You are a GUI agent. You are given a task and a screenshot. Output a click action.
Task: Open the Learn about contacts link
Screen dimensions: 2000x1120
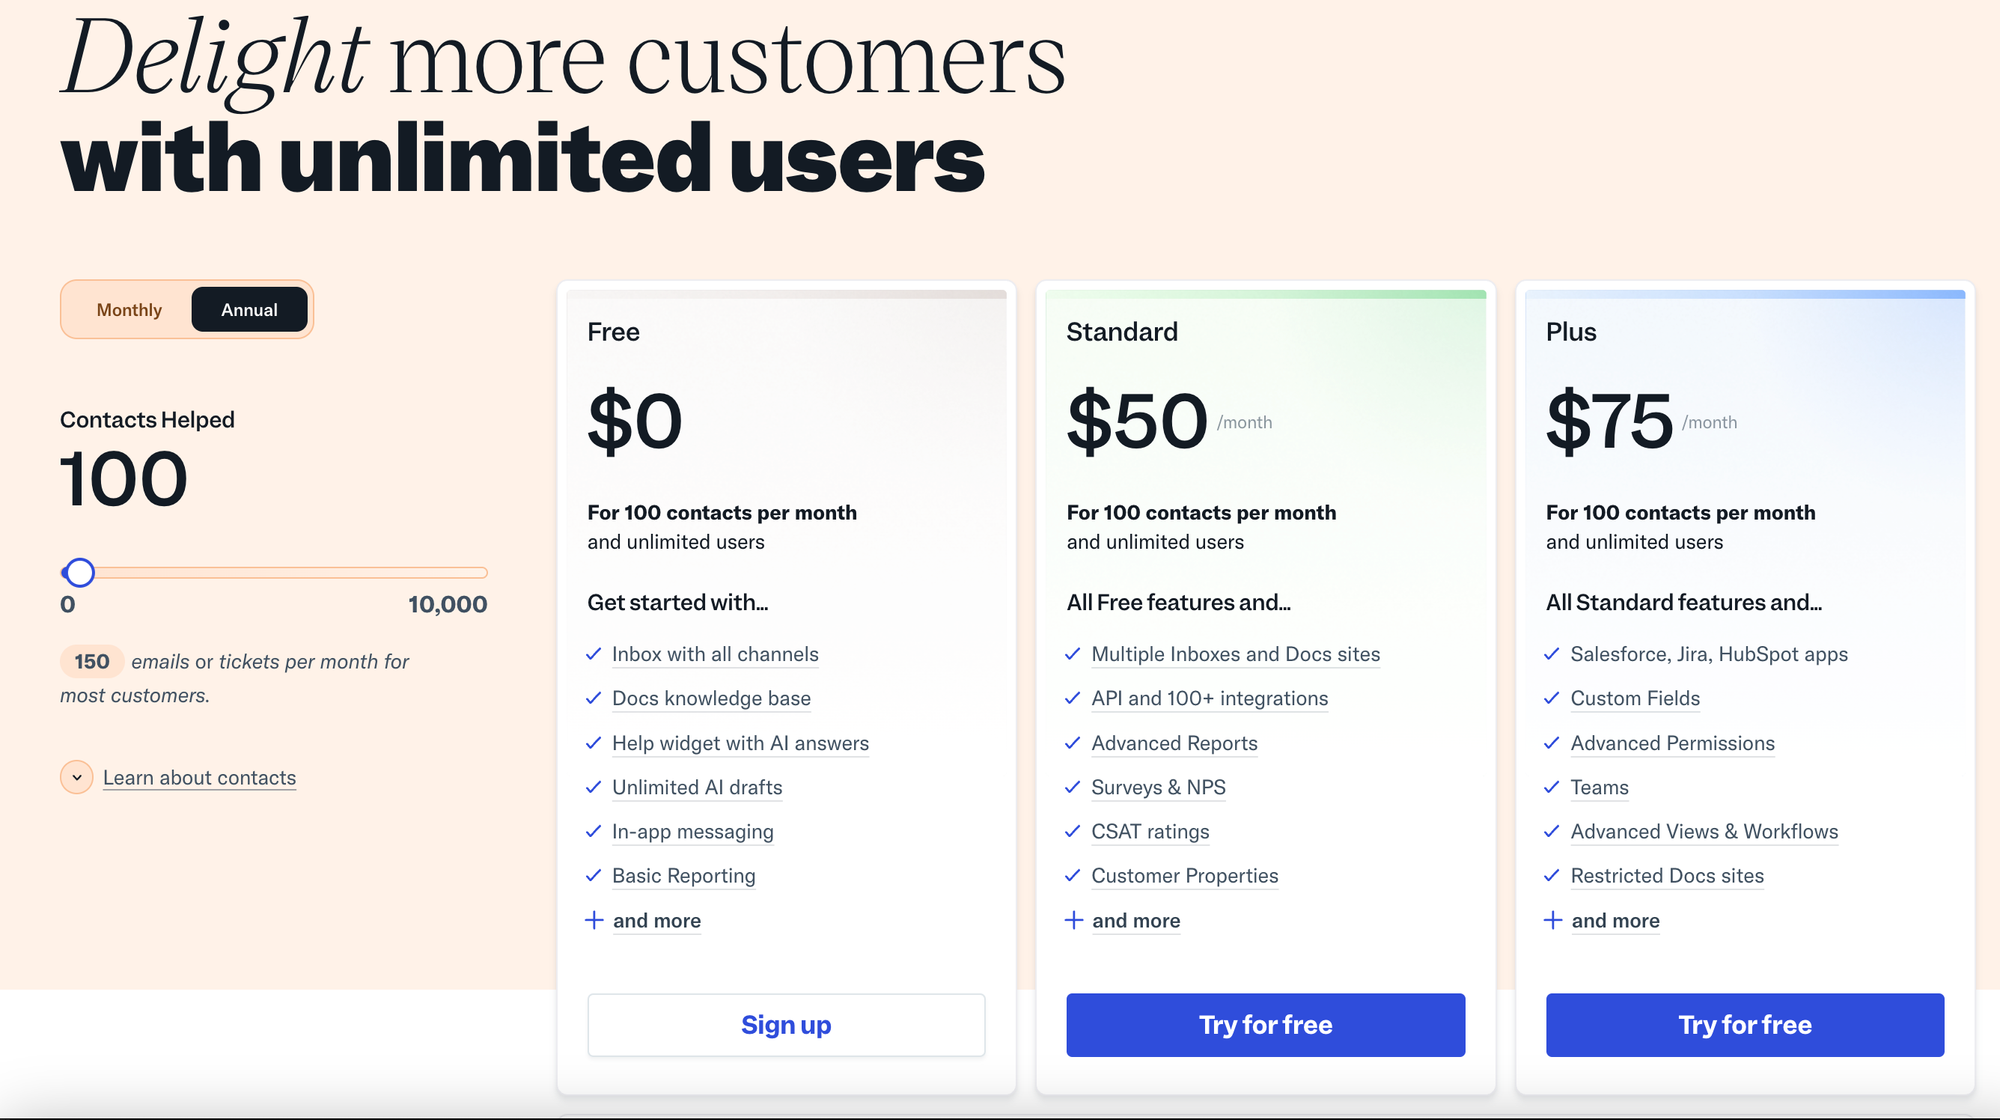[x=199, y=778]
